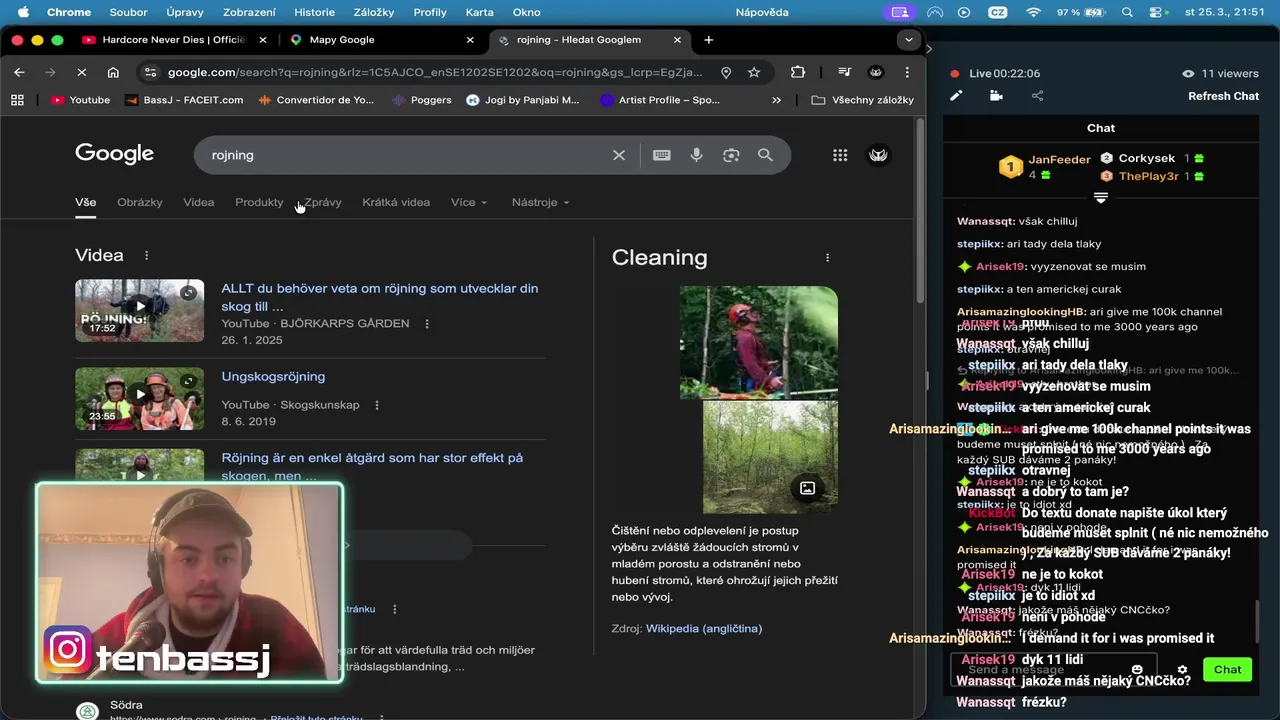Switch to the Videa search tab
The height and width of the screenshot is (720, 1280).
(198, 202)
